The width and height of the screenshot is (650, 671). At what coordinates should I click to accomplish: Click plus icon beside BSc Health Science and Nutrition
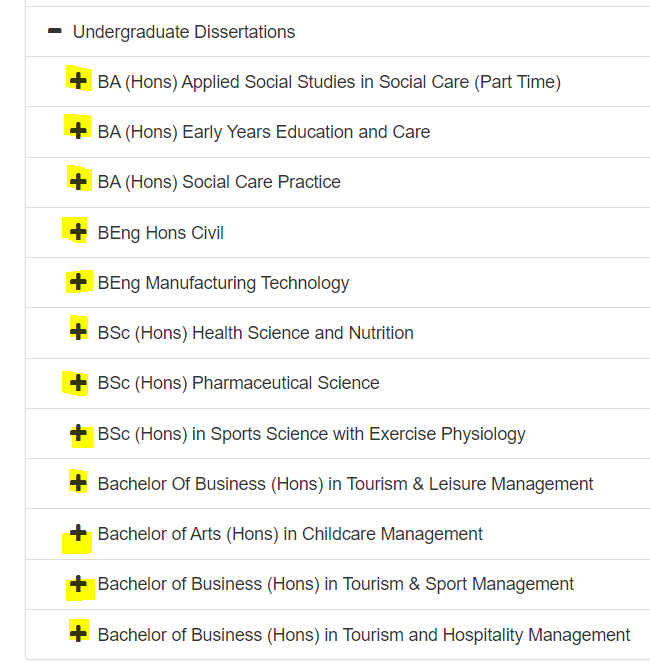tap(78, 332)
